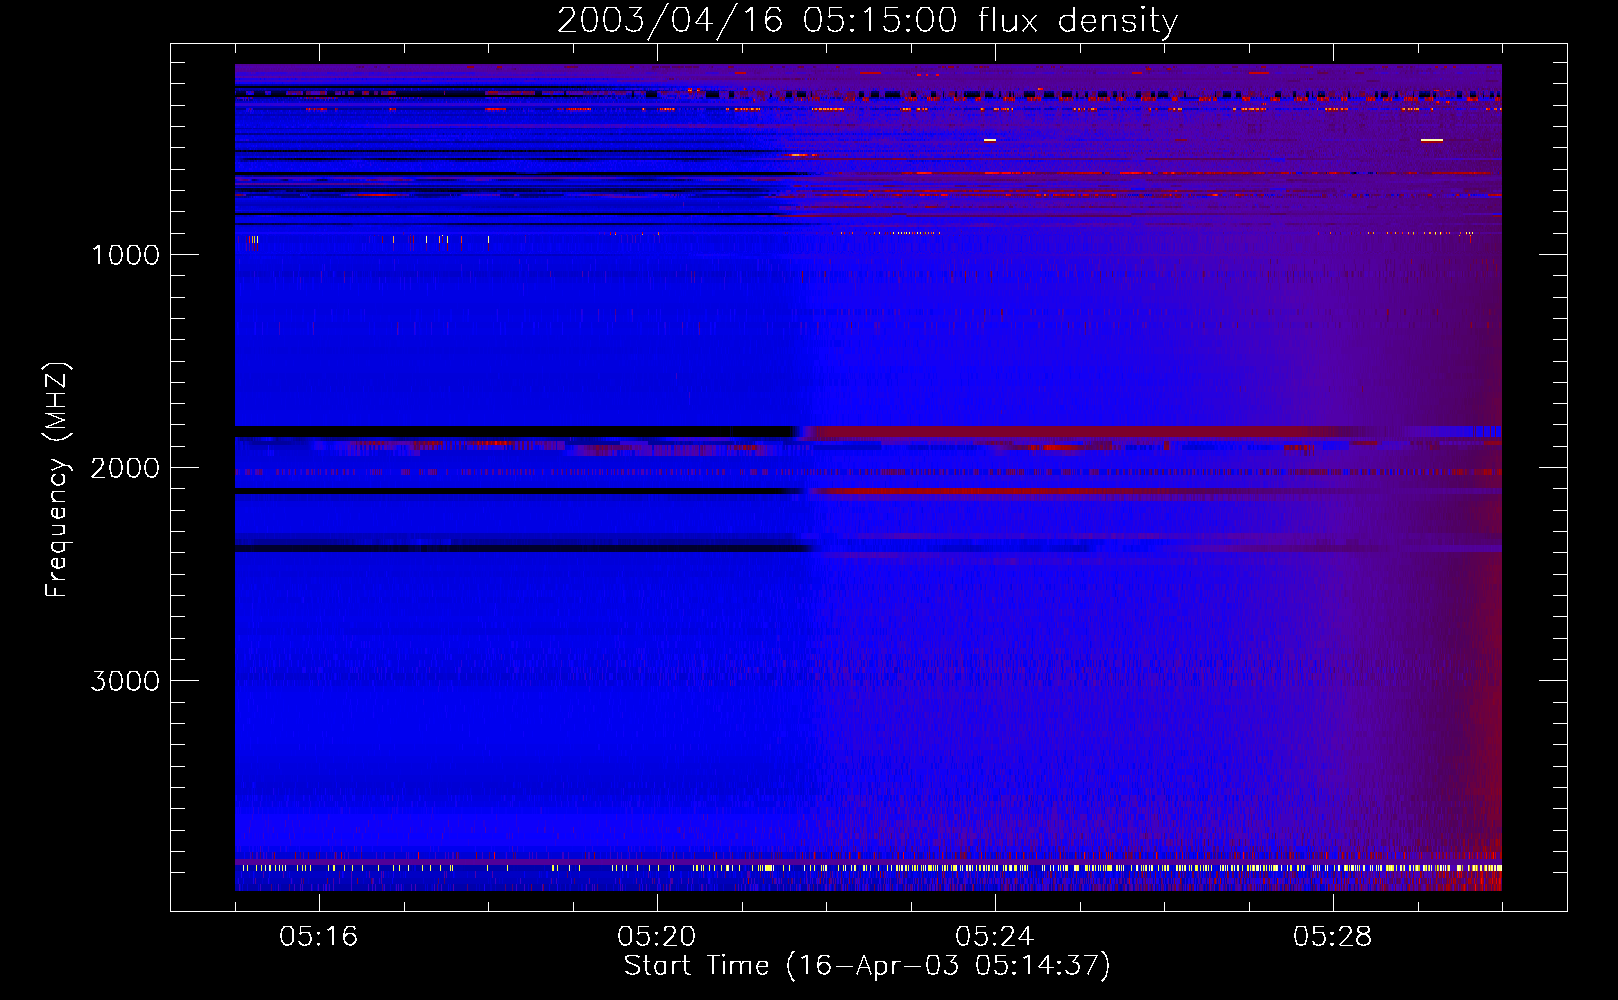Click the 'Frequency (MHZ)' axis label

[57, 480]
